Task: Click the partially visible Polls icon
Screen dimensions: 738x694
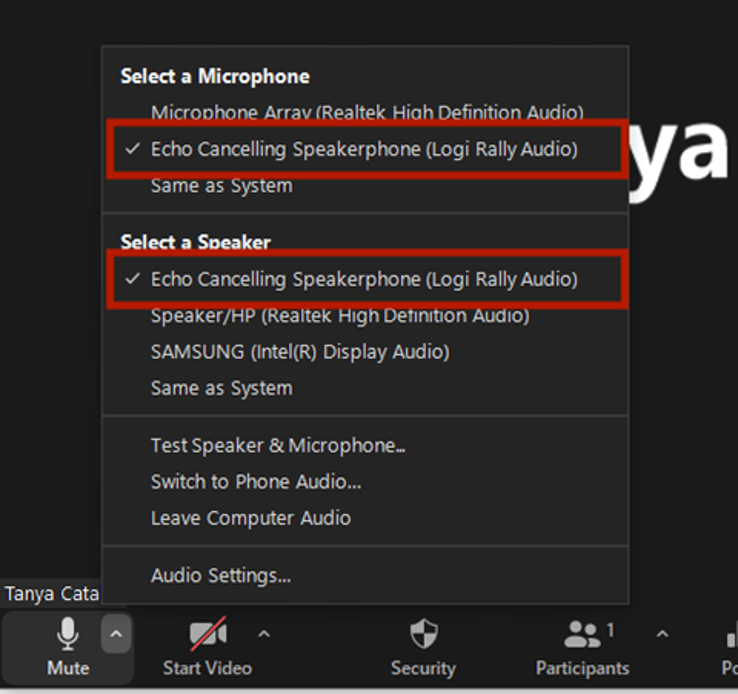Action: pos(729,640)
